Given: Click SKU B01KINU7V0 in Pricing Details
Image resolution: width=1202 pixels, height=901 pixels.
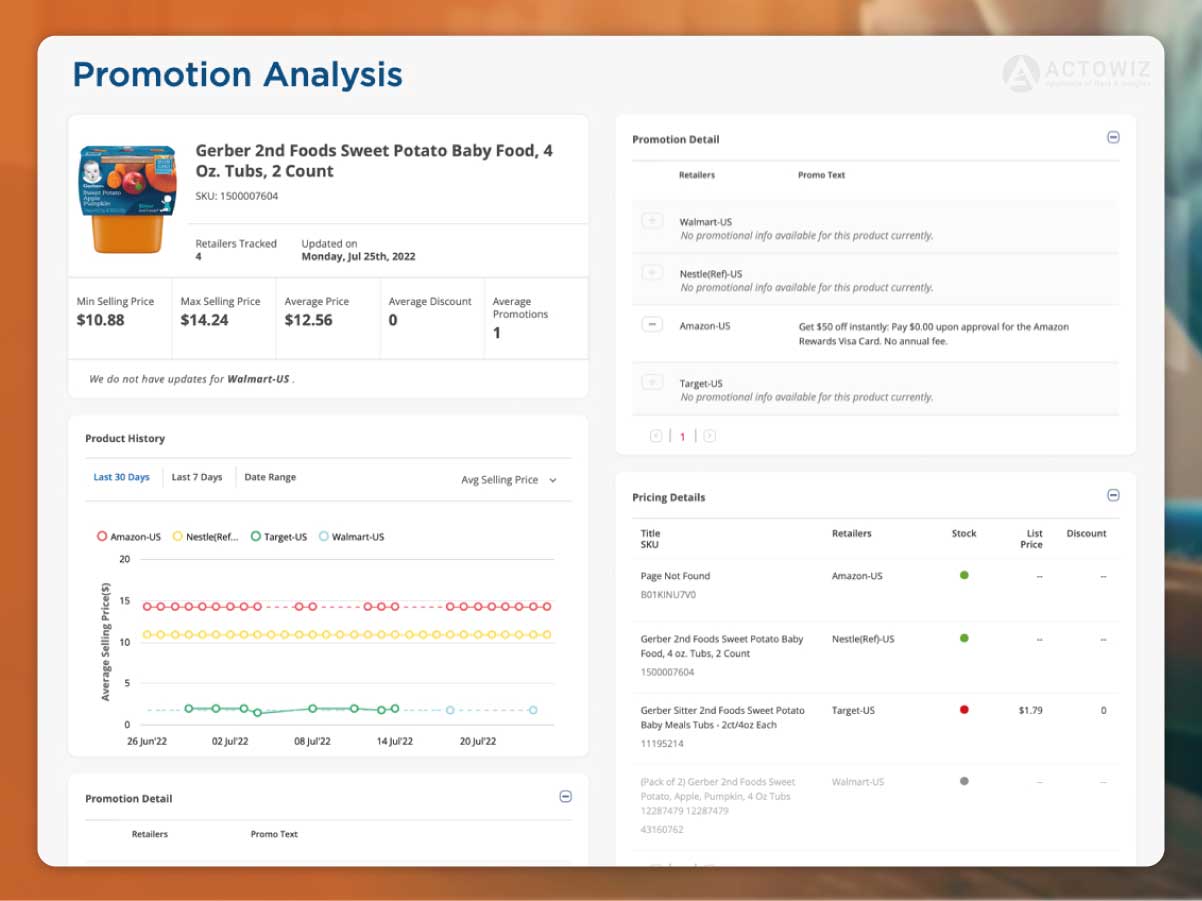Looking at the screenshot, I should pyautogui.click(x=668, y=594).
